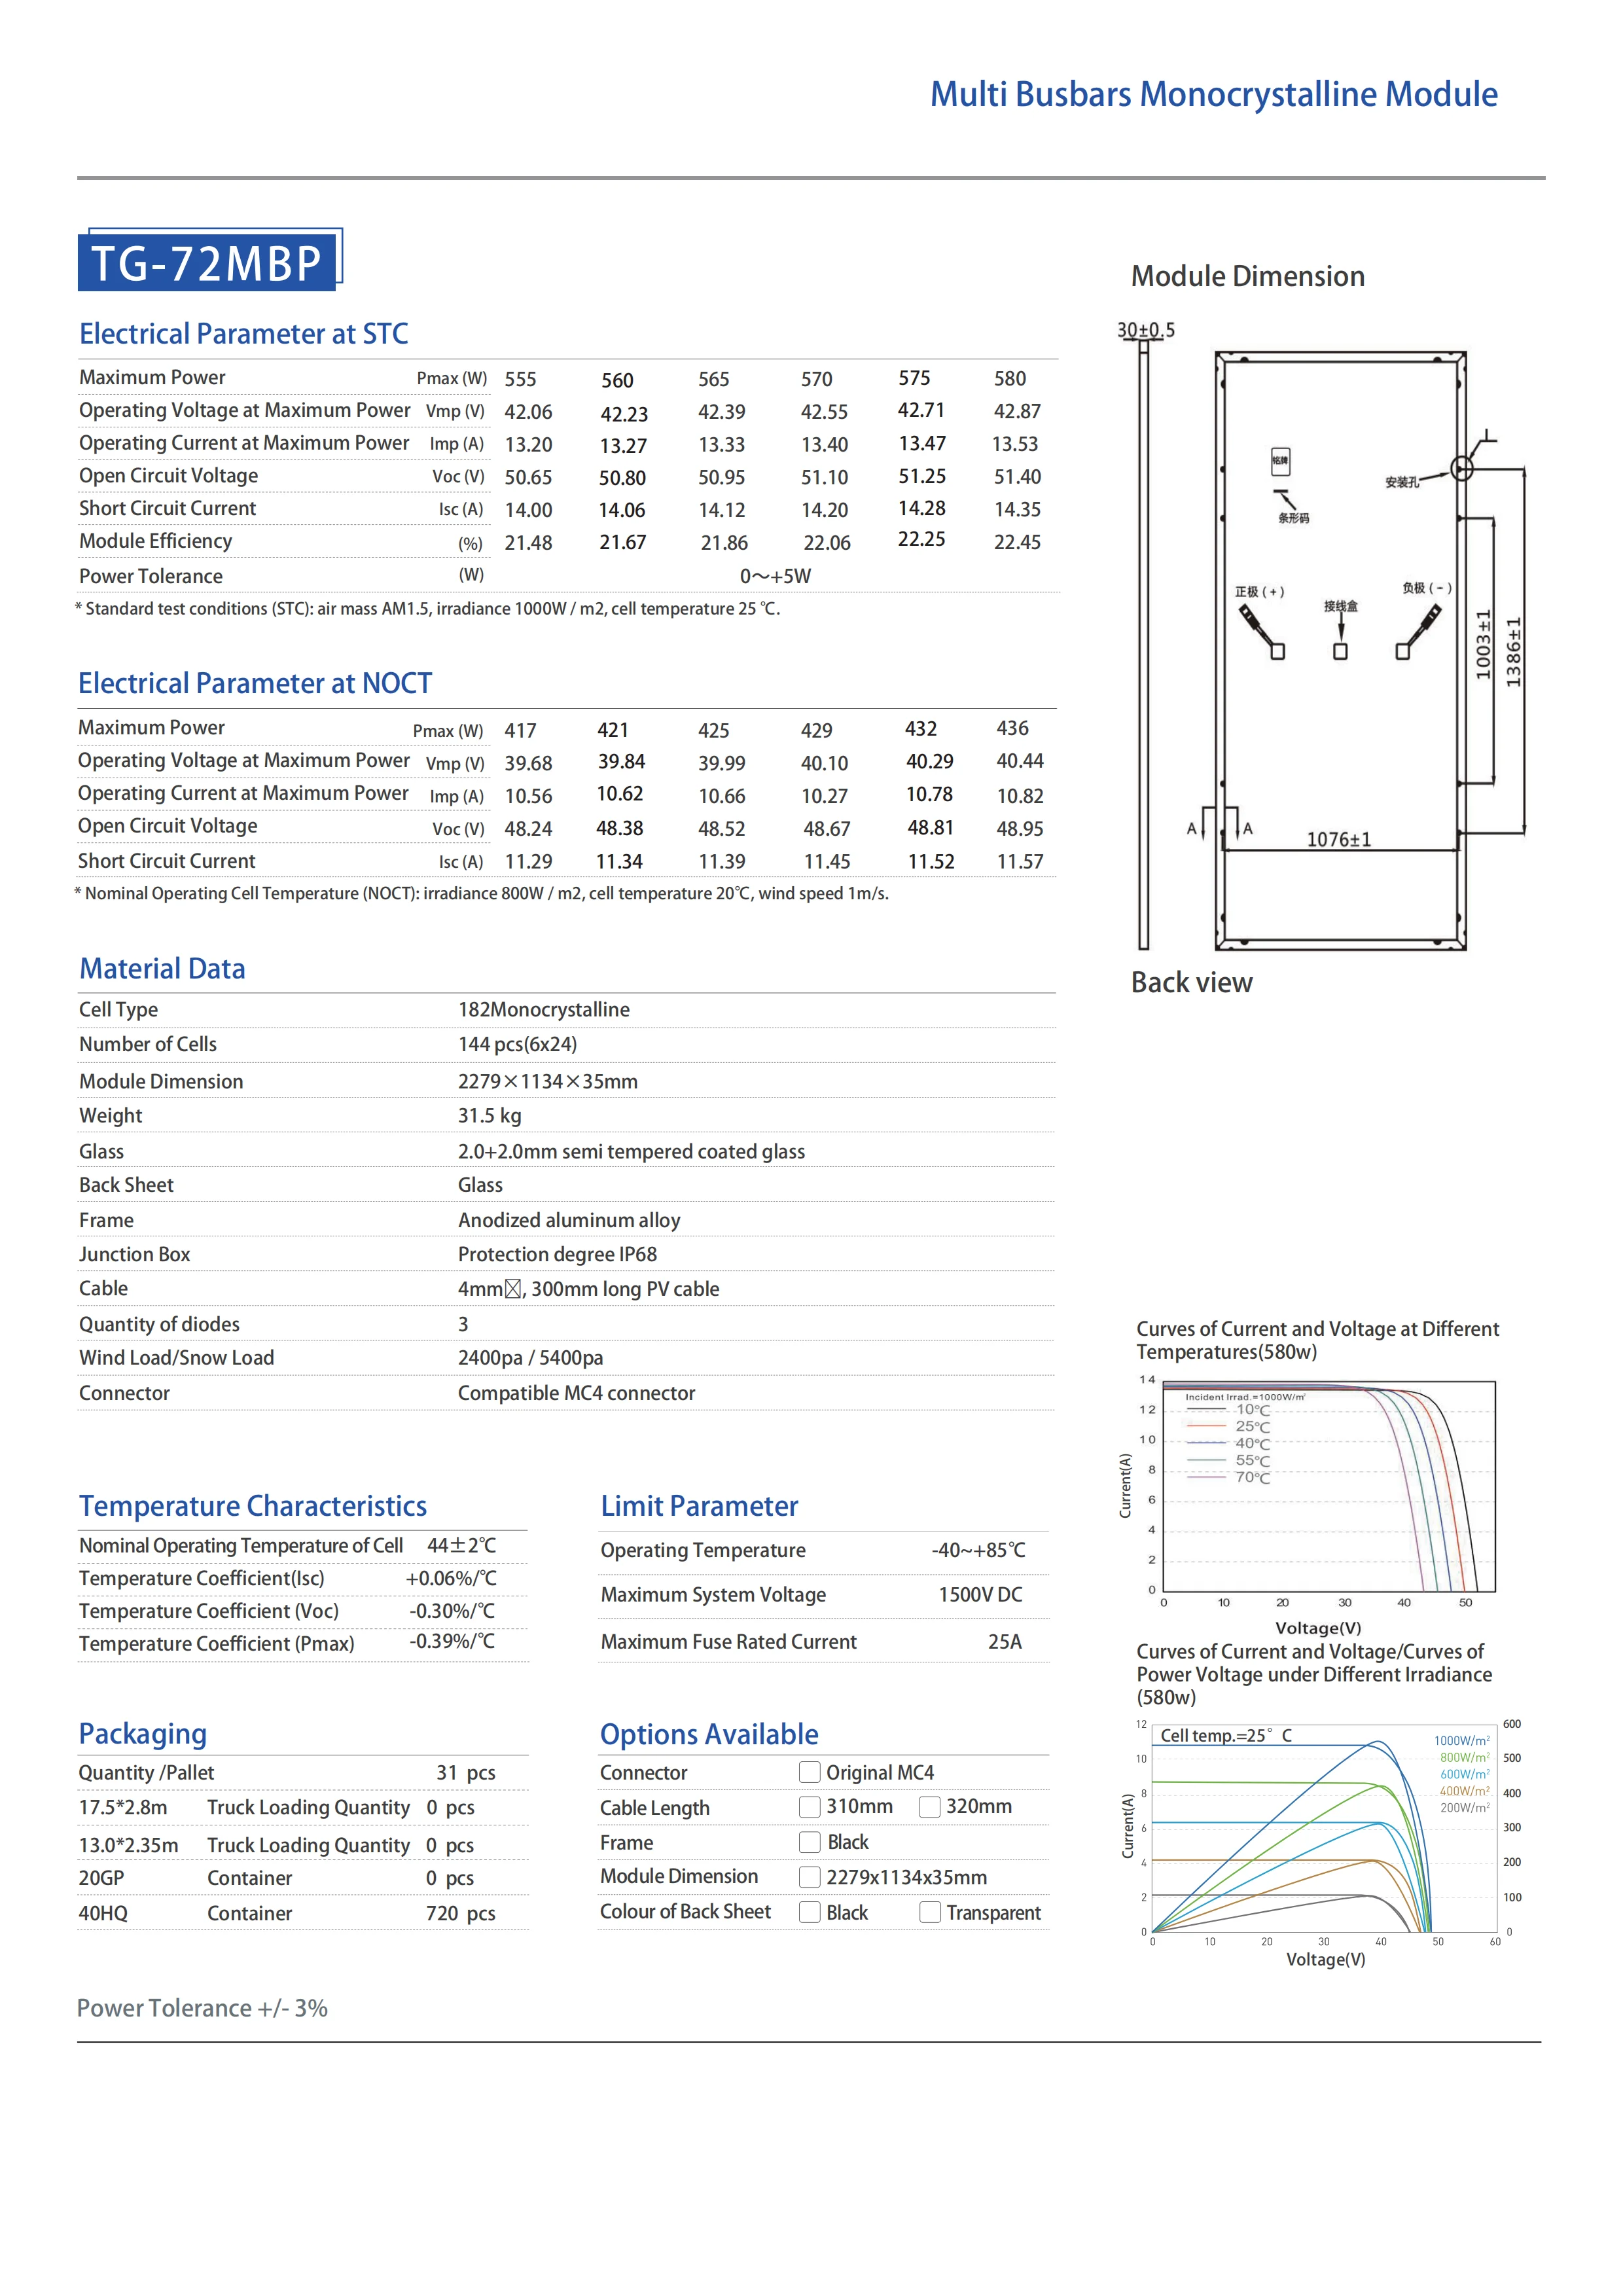This screenshot has height=2296, width=1623.
Task: Check the Original MC4 connector checkbox
Action: (809, 1772)
